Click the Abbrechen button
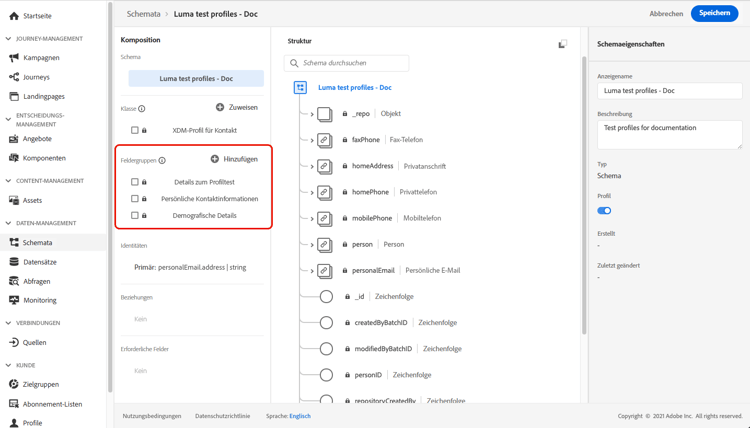This screenshot has height=428, width=750. [x=666, y=14]
